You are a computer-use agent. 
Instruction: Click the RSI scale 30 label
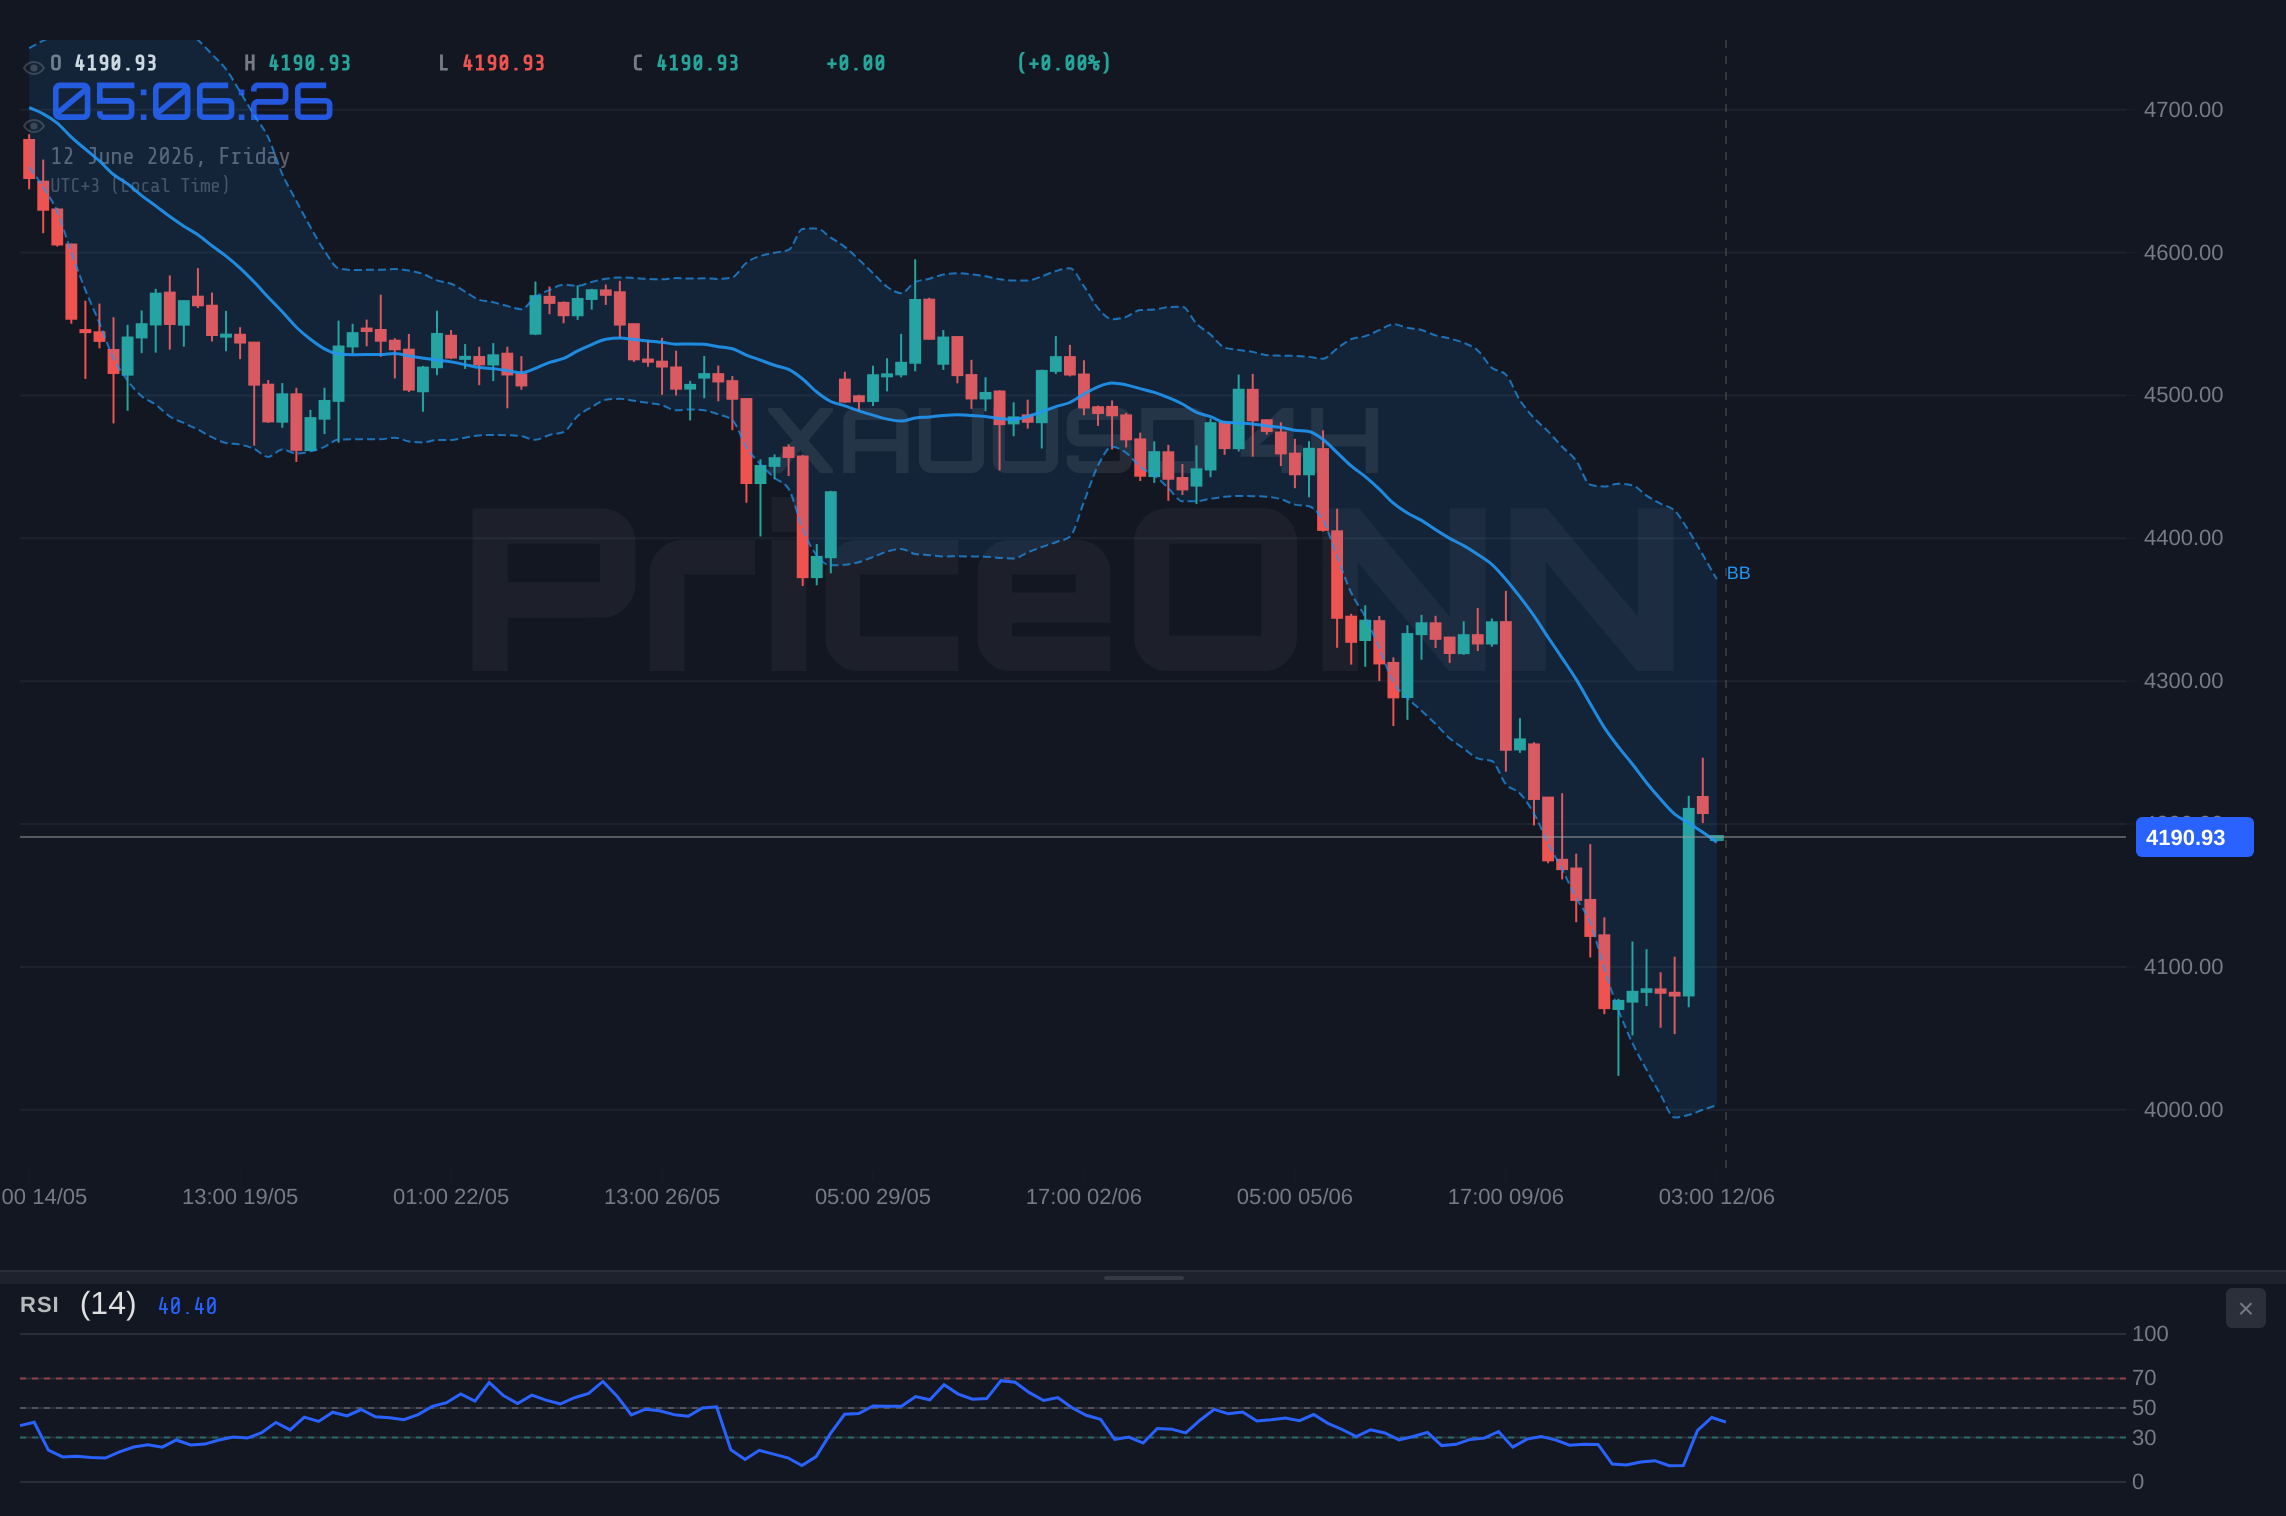pos(2144,1438)
